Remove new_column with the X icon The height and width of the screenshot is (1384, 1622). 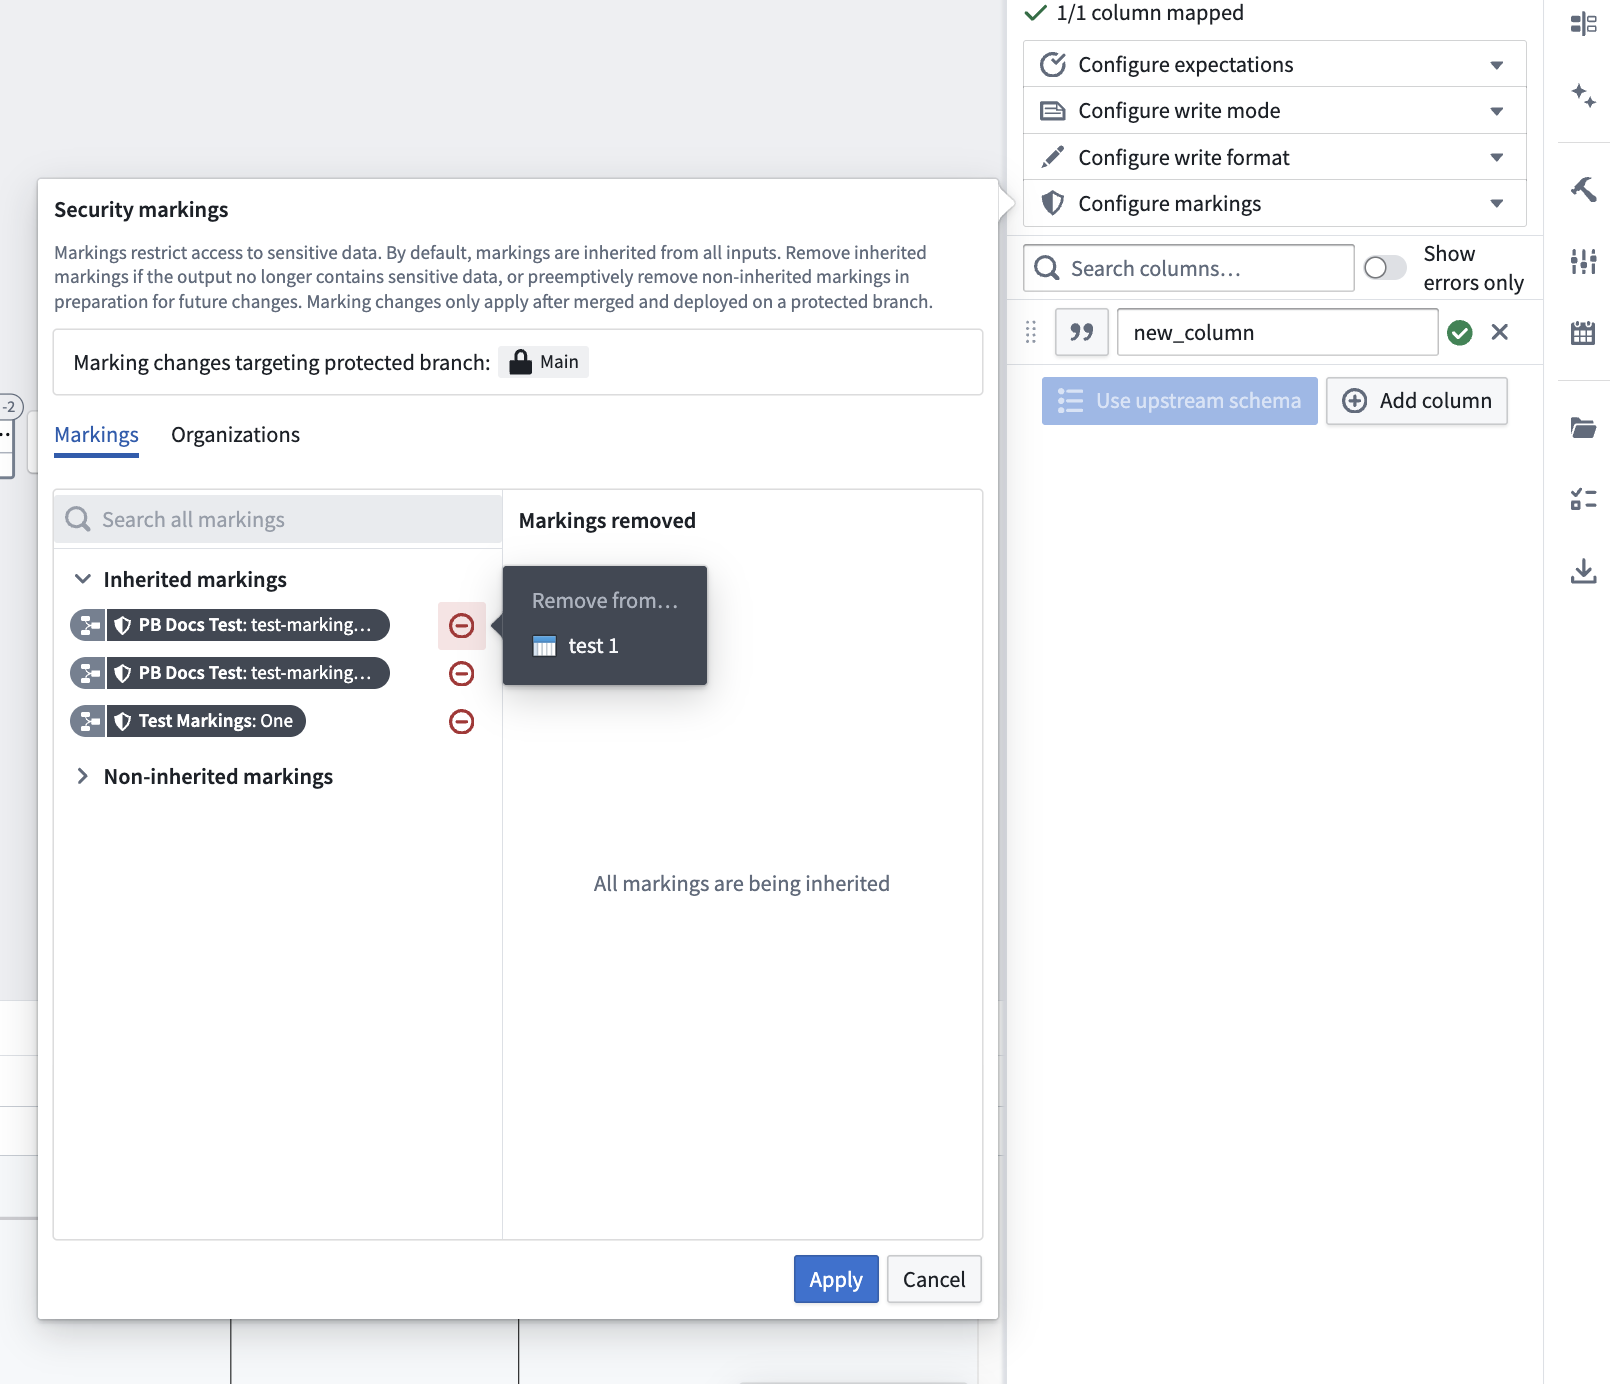coord(1499,332)
